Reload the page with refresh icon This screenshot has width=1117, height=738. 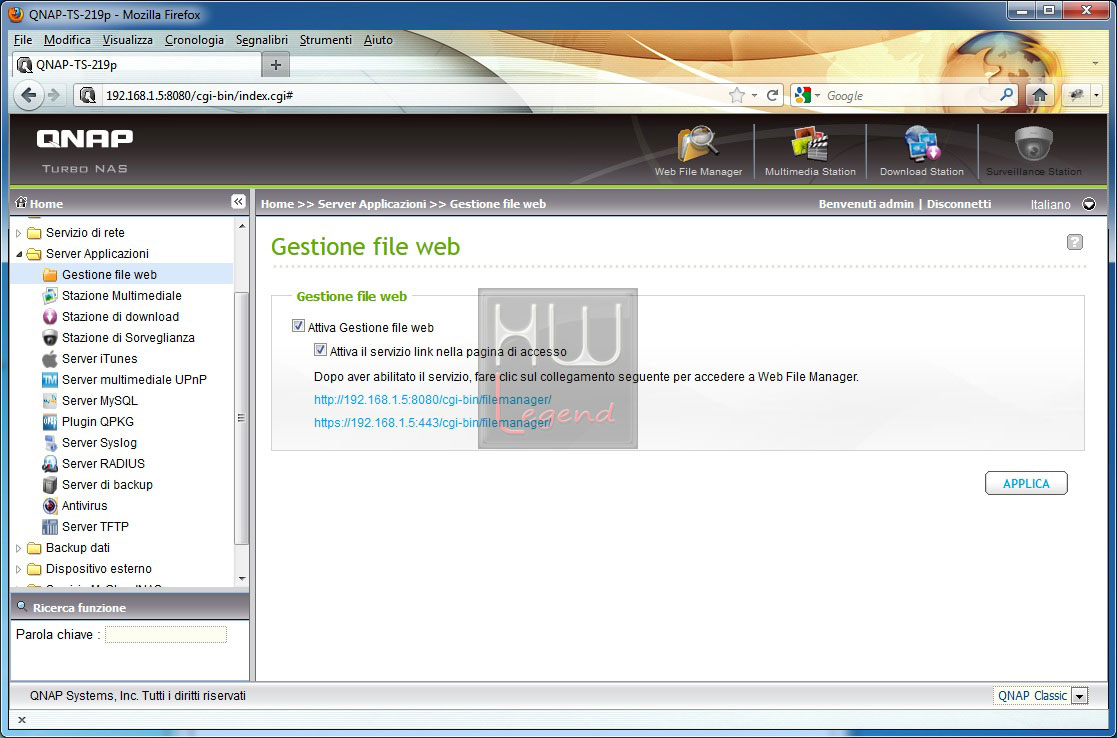click(772, 95)
